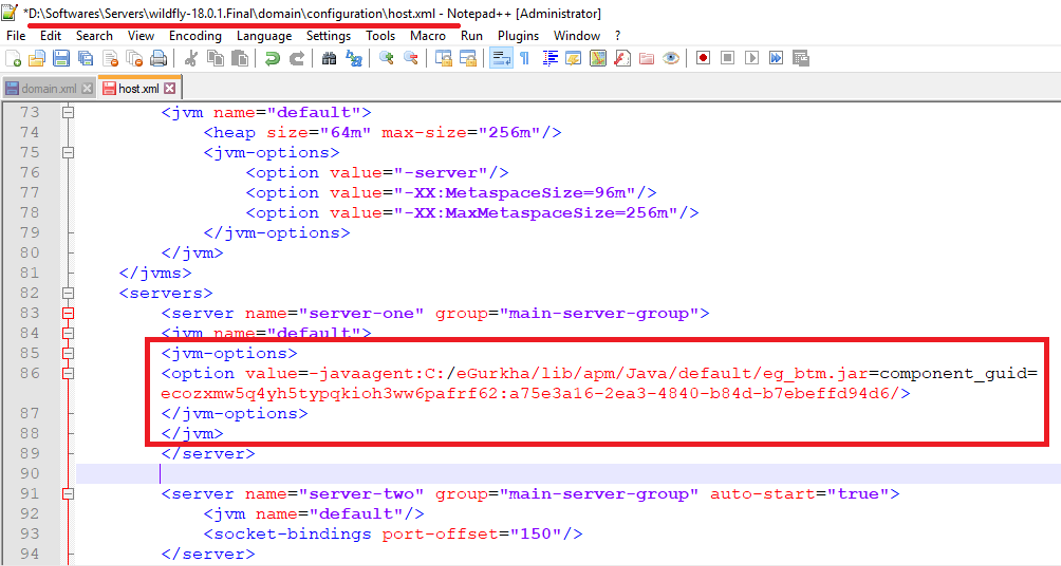Create a new document with the New icon
This screenshot has height=566, width=1061.
13,58
